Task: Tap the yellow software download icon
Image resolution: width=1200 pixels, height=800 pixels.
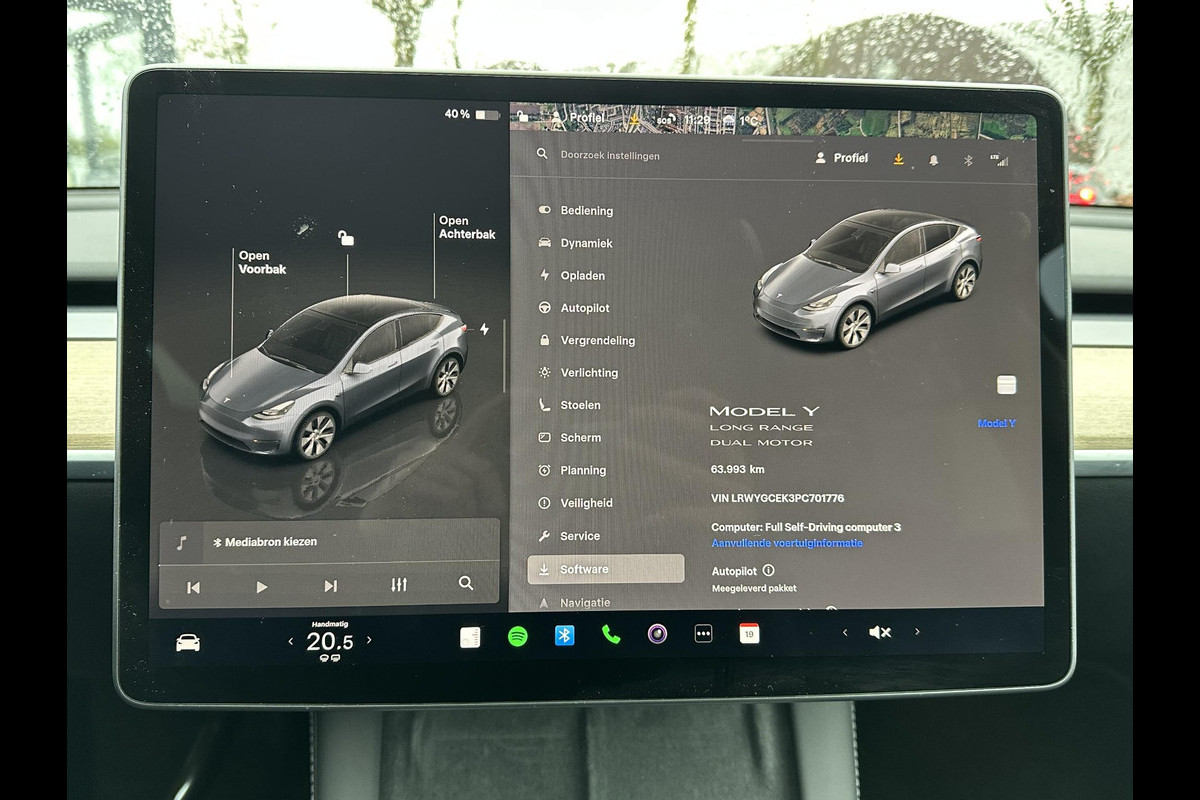Action: point(898,159)
